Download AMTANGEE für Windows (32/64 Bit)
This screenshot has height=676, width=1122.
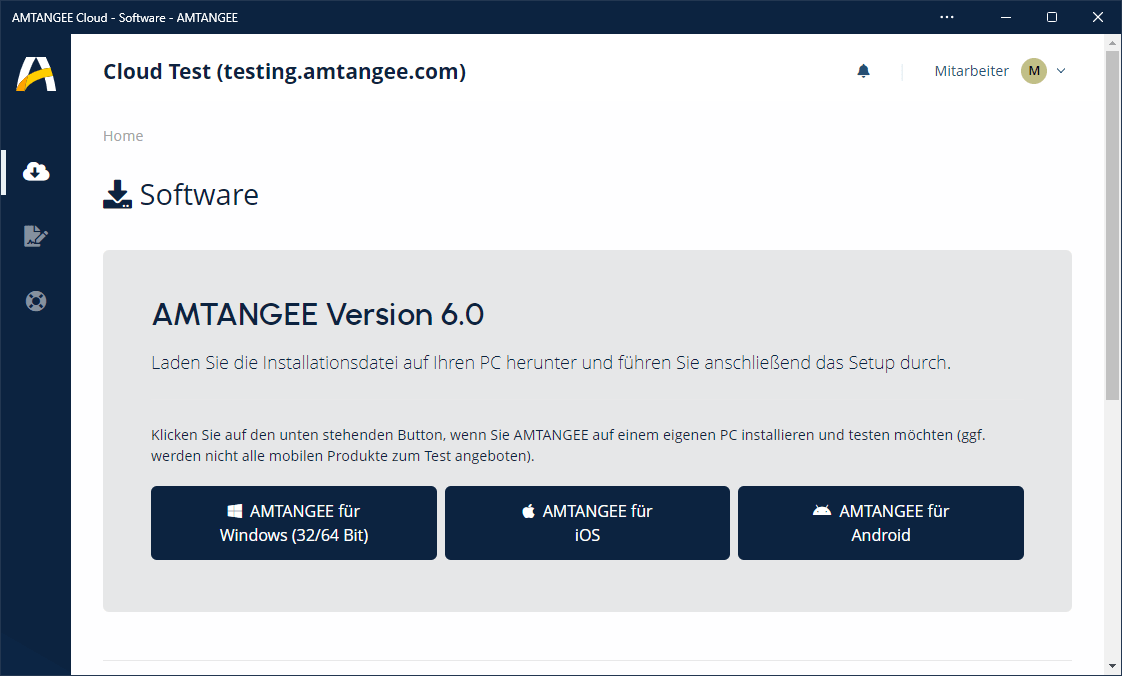(x=293, y=523)
